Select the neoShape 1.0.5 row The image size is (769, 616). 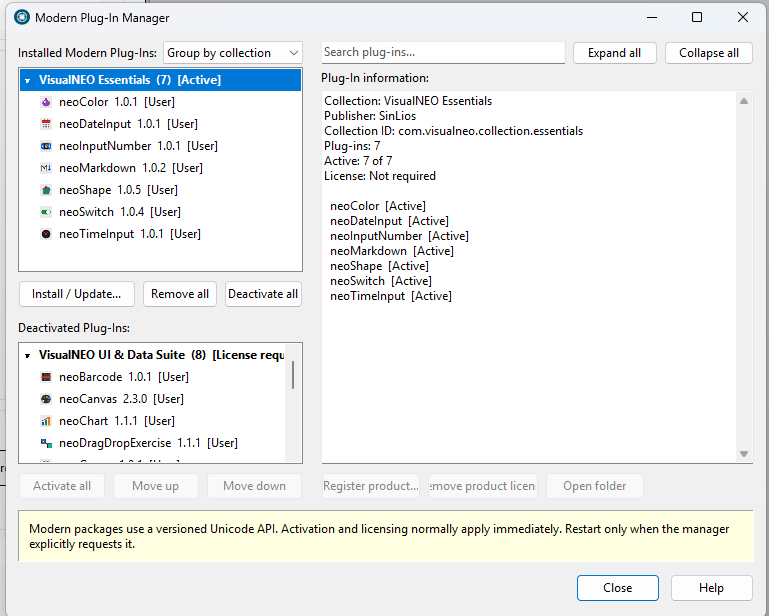pos(160,190)
